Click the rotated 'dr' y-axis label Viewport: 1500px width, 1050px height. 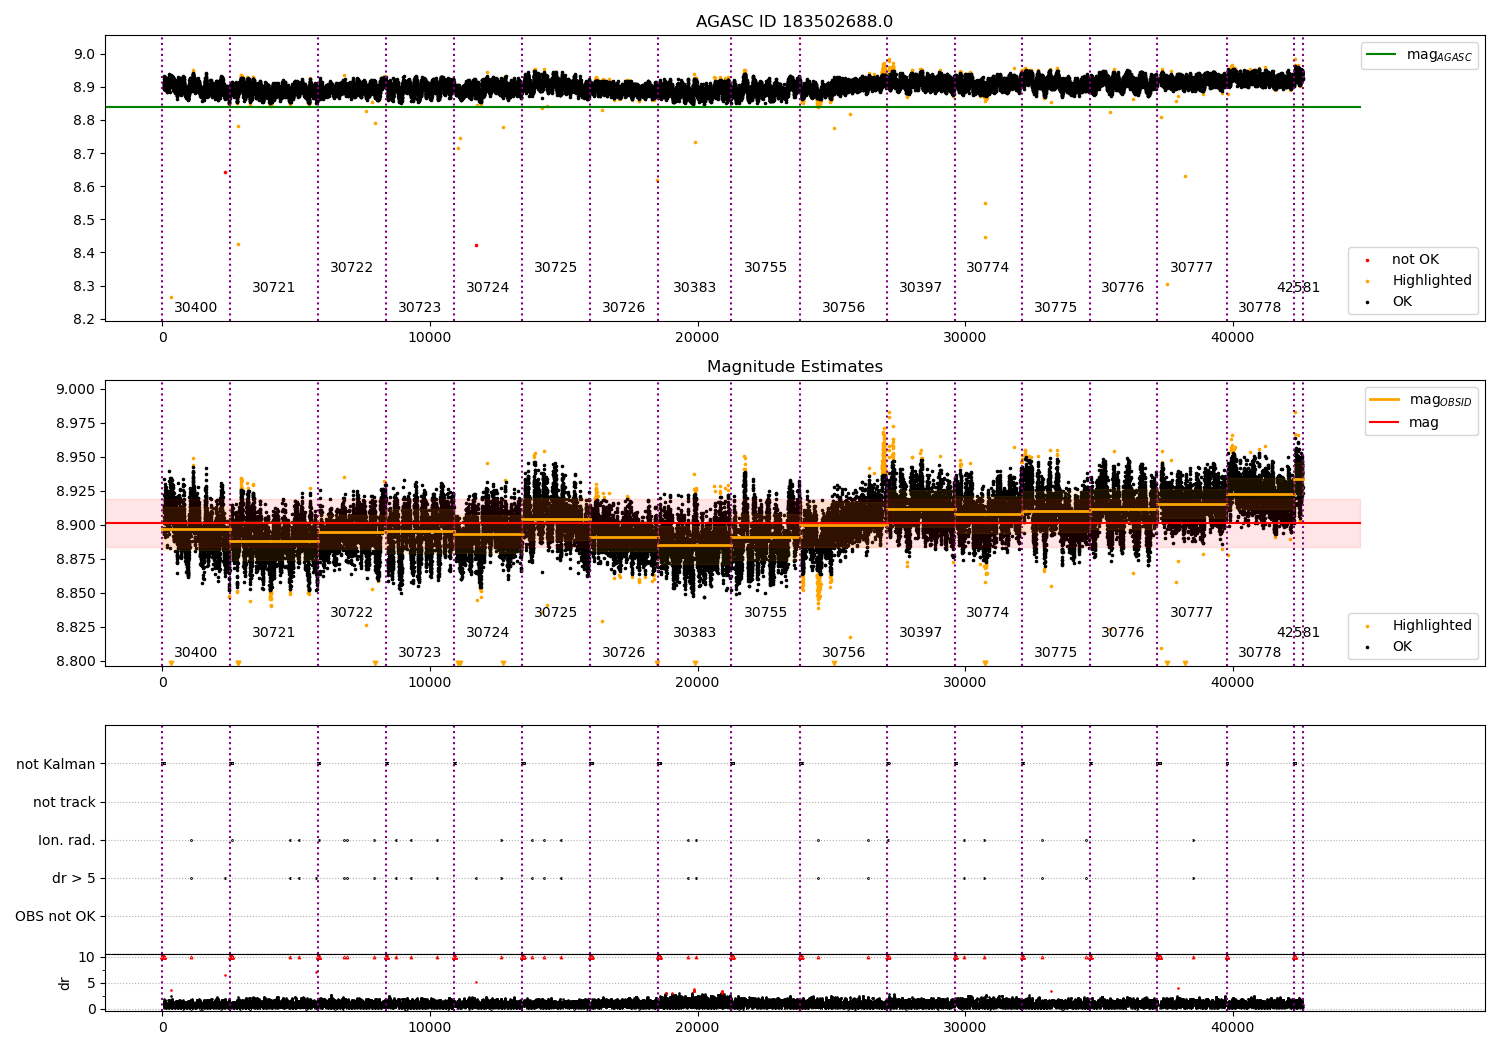(x=65, y=983)
